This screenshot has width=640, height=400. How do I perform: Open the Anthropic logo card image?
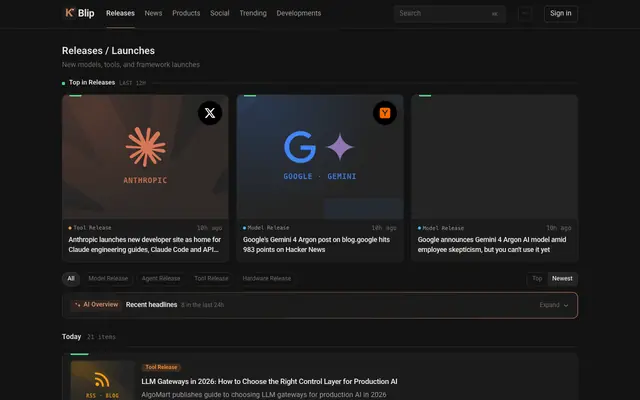tap(145, 157)
